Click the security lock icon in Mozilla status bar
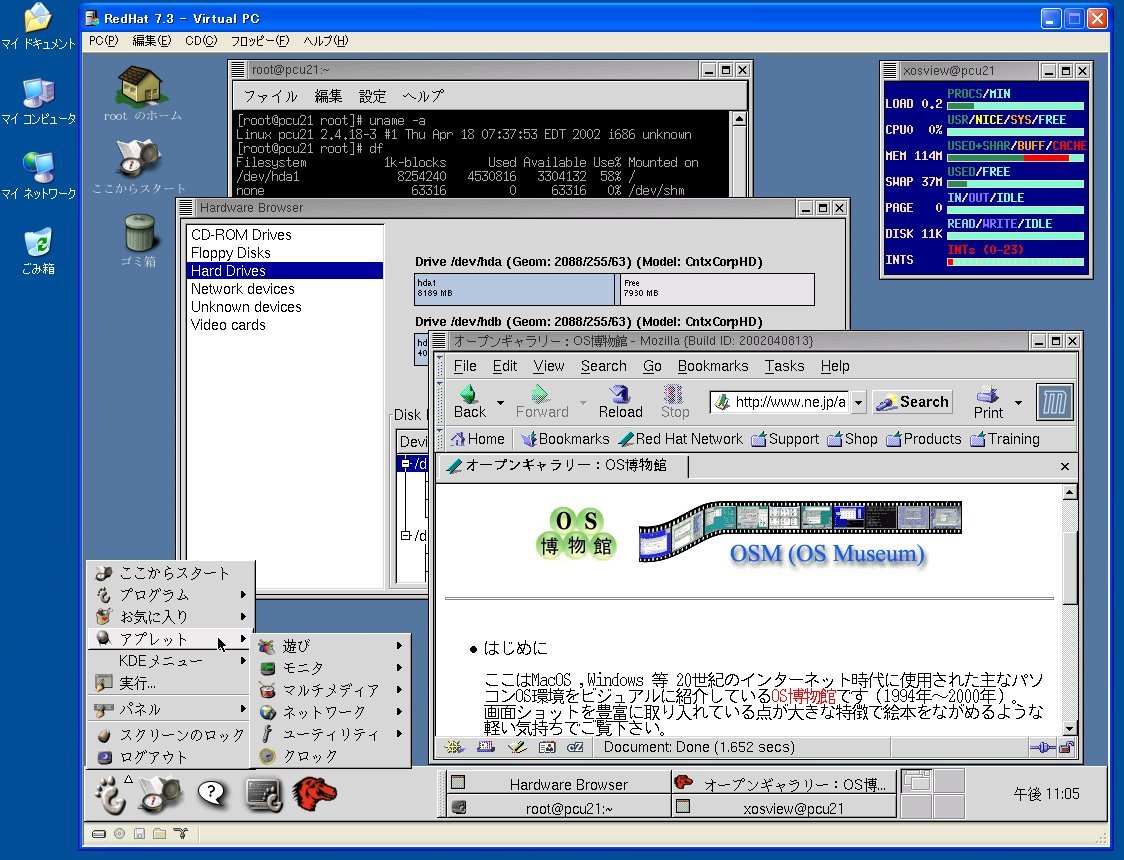The height and width of the screenshot is (860, 1124). tap(1066, 747)
